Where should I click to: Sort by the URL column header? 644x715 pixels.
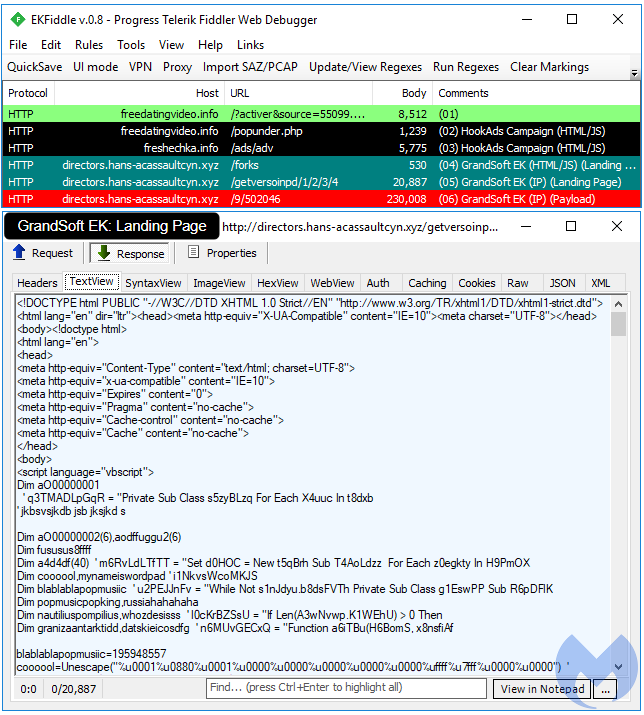click(x=298, y=93)
